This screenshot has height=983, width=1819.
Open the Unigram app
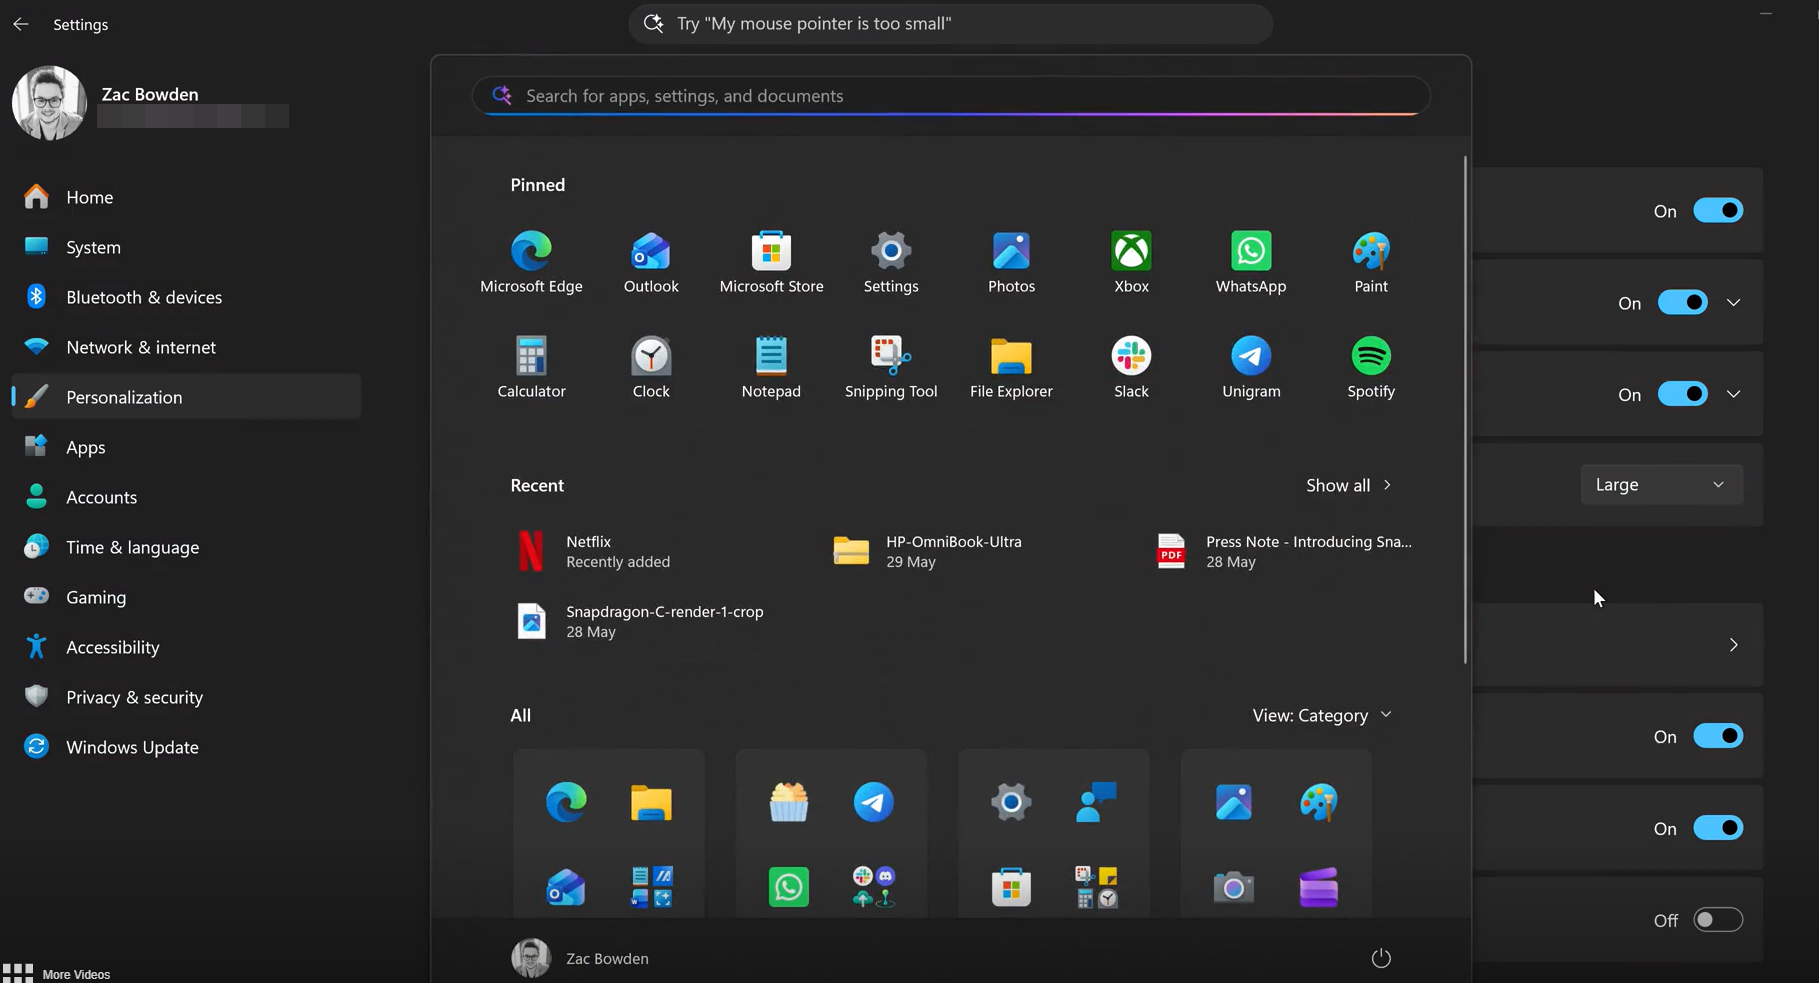[1251, 368]
